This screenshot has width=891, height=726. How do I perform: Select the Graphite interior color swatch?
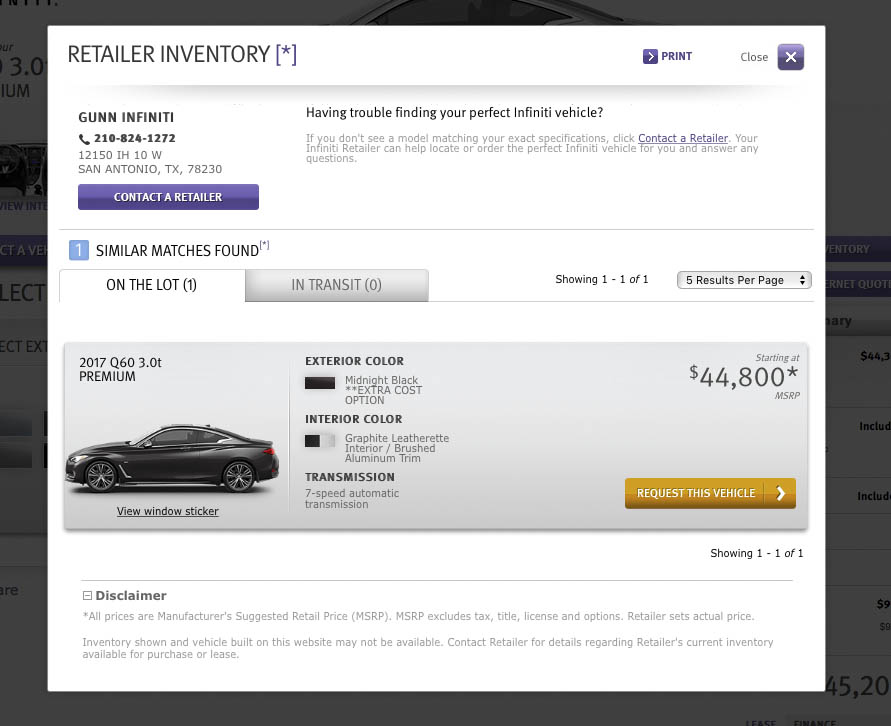pos(319,441)
